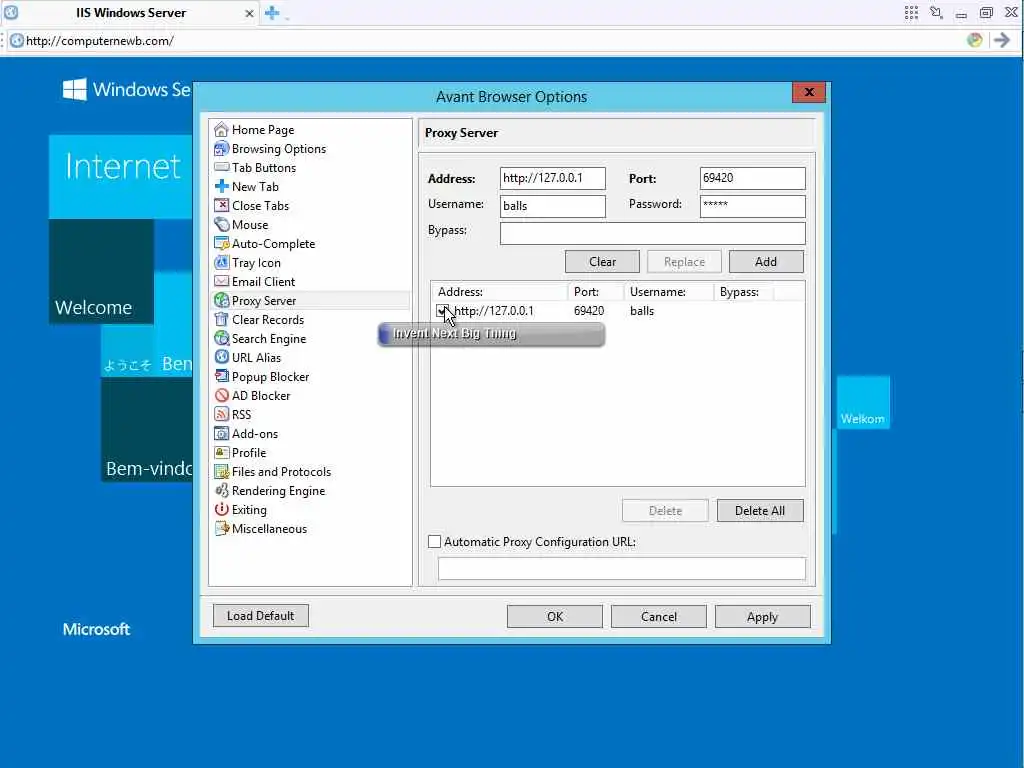The image size is (1024, 768).
Task: Click the Cancel button
Action: 658,616
